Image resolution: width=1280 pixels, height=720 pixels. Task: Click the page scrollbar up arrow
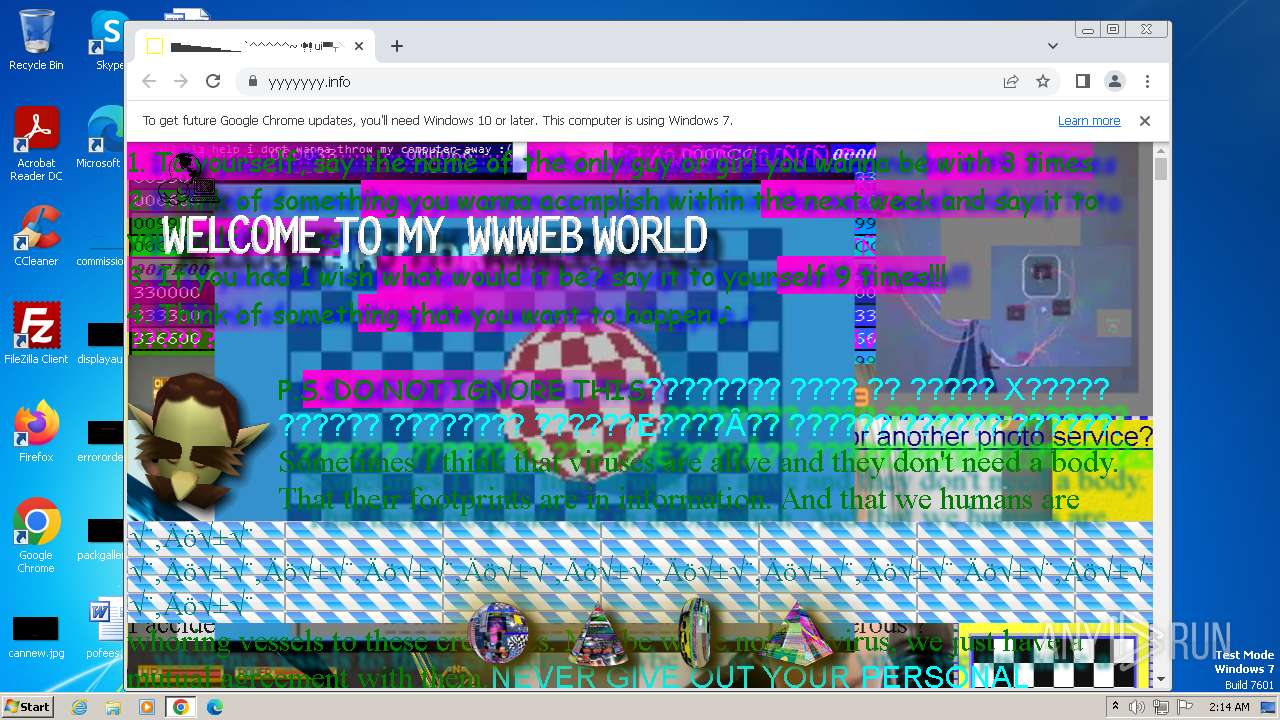click(1161, 151)
